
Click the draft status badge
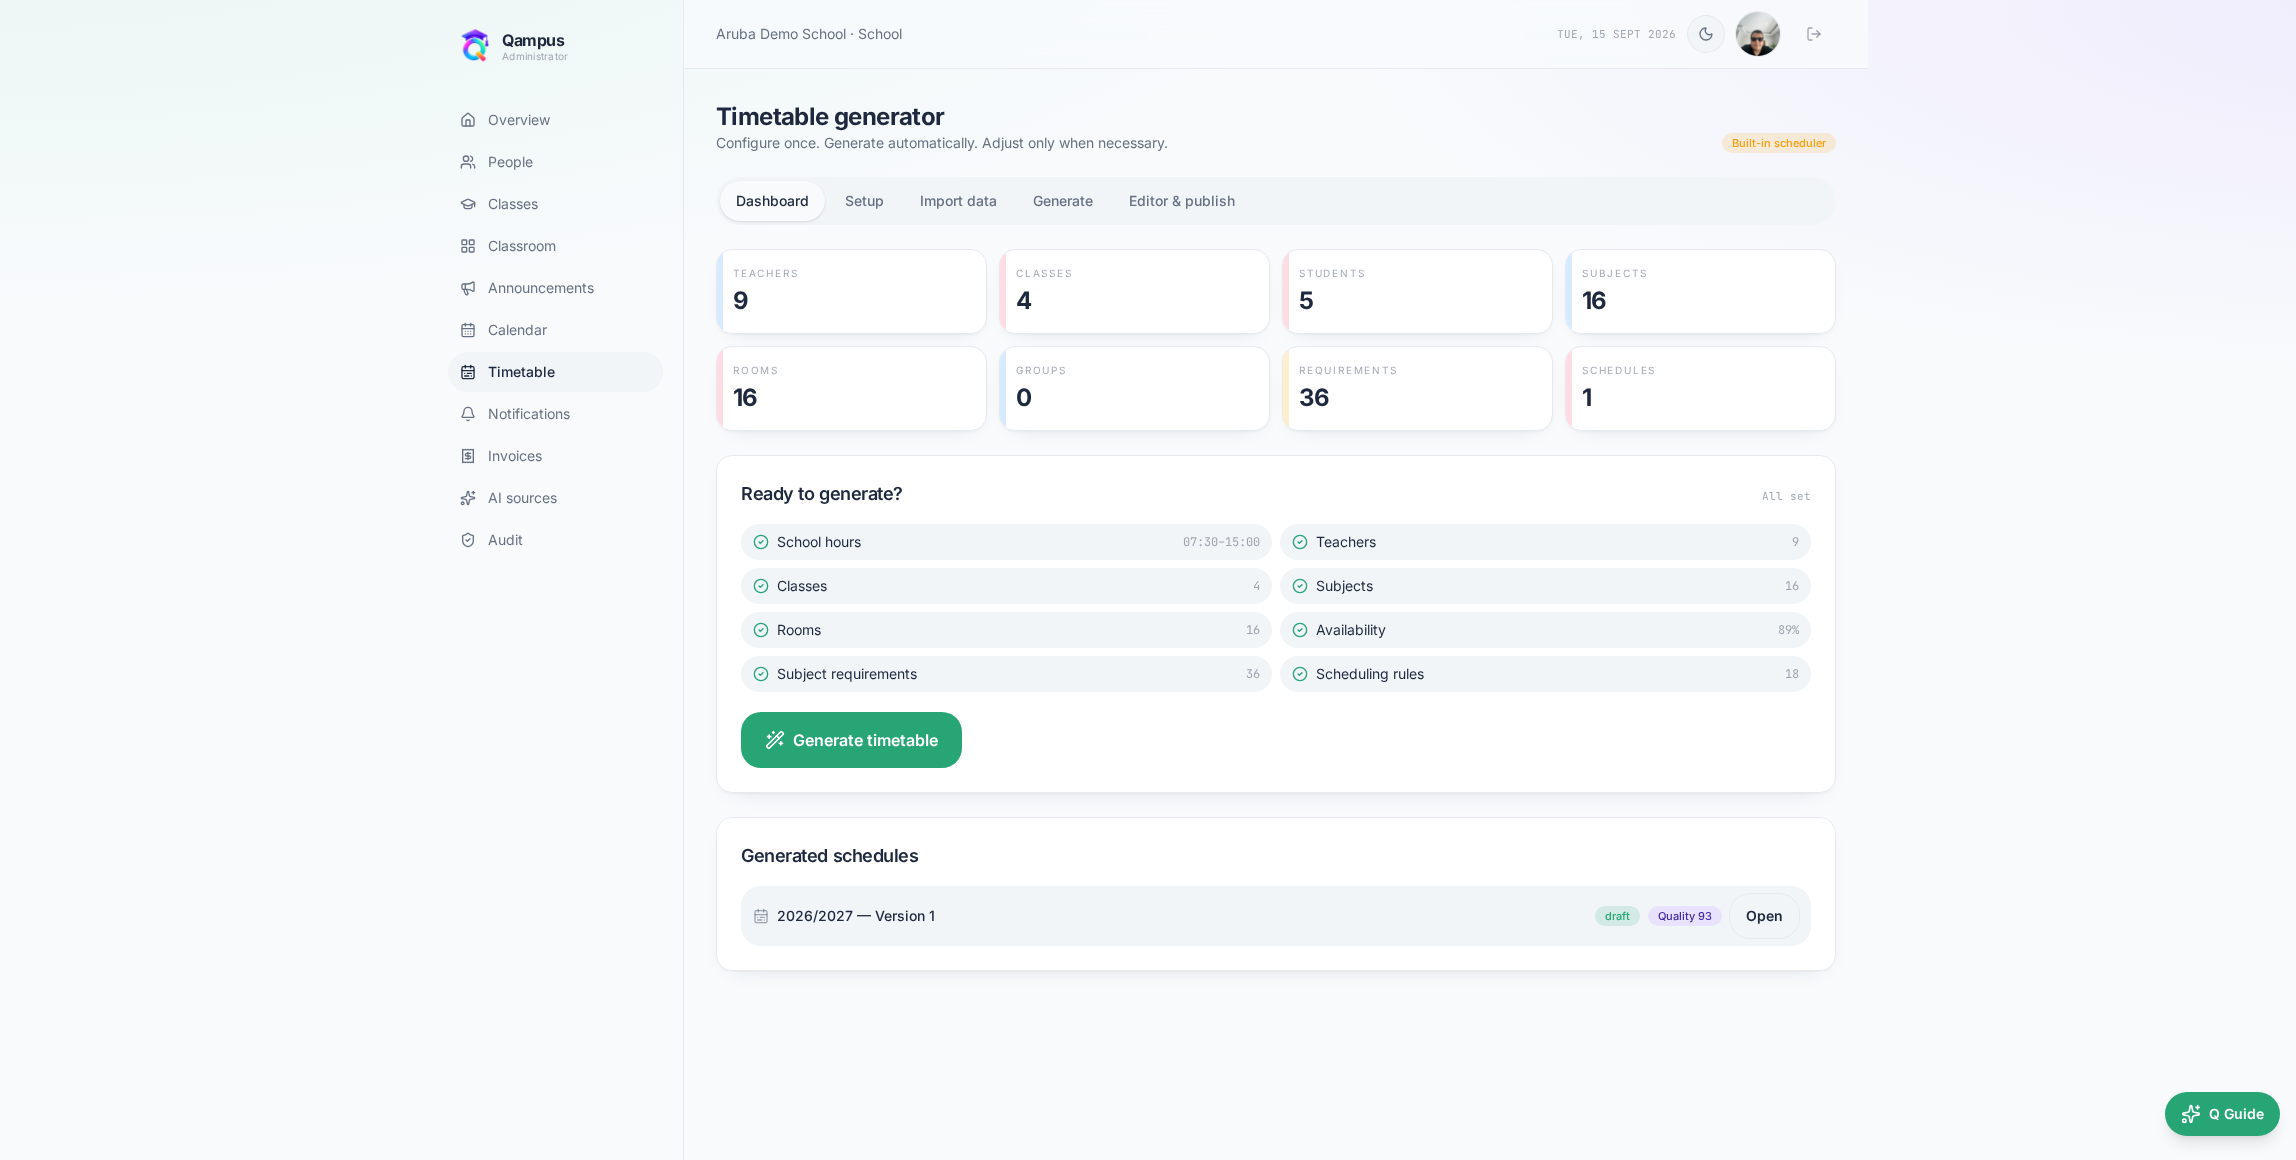click(x=1617, y=916)
